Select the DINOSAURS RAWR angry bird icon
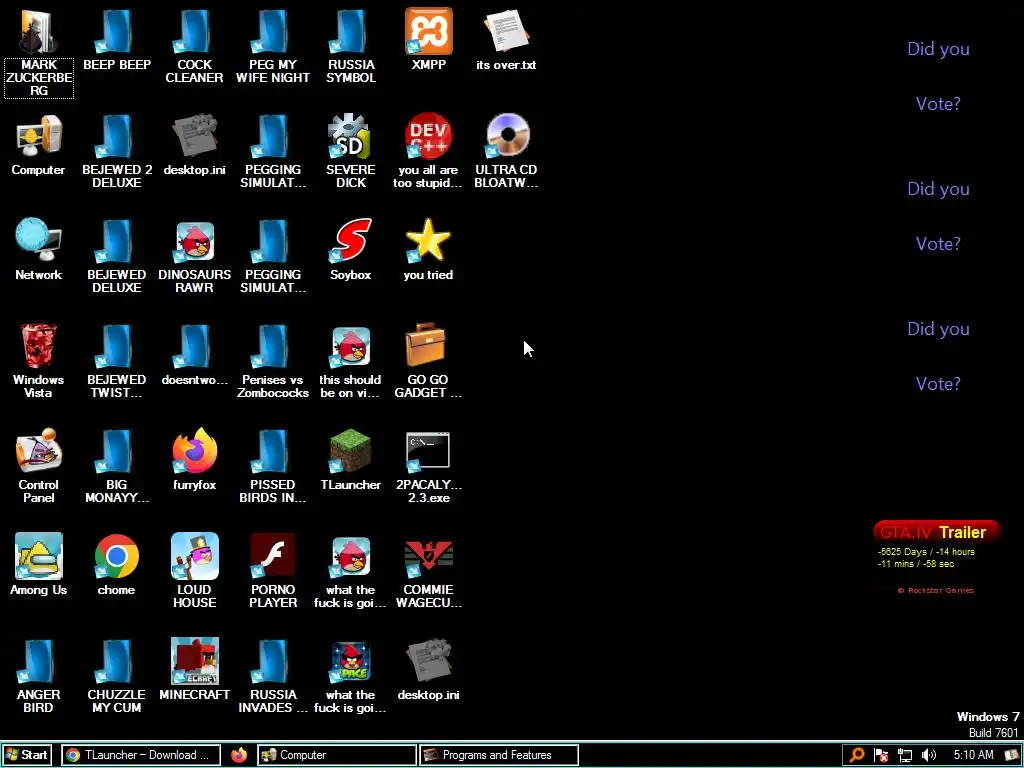 click(195, 242)
